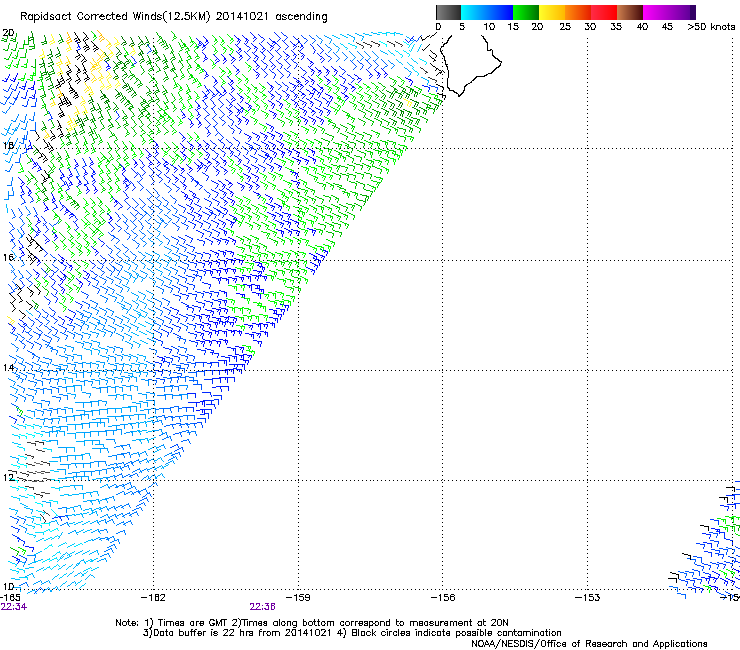The image size is (740, 650).
Task: Click latitude label '18'
Action: [8, 145]
